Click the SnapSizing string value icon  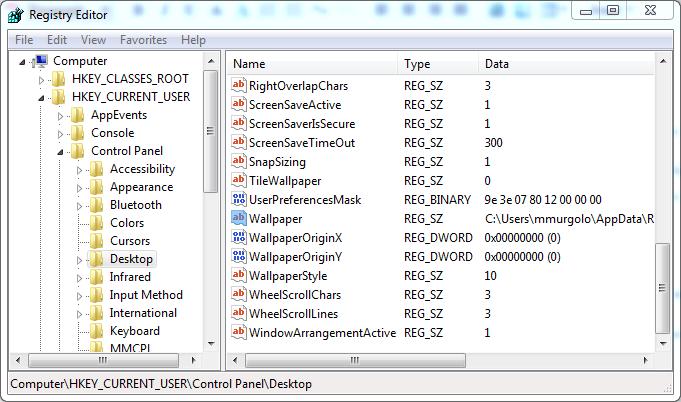click(238, 161)
